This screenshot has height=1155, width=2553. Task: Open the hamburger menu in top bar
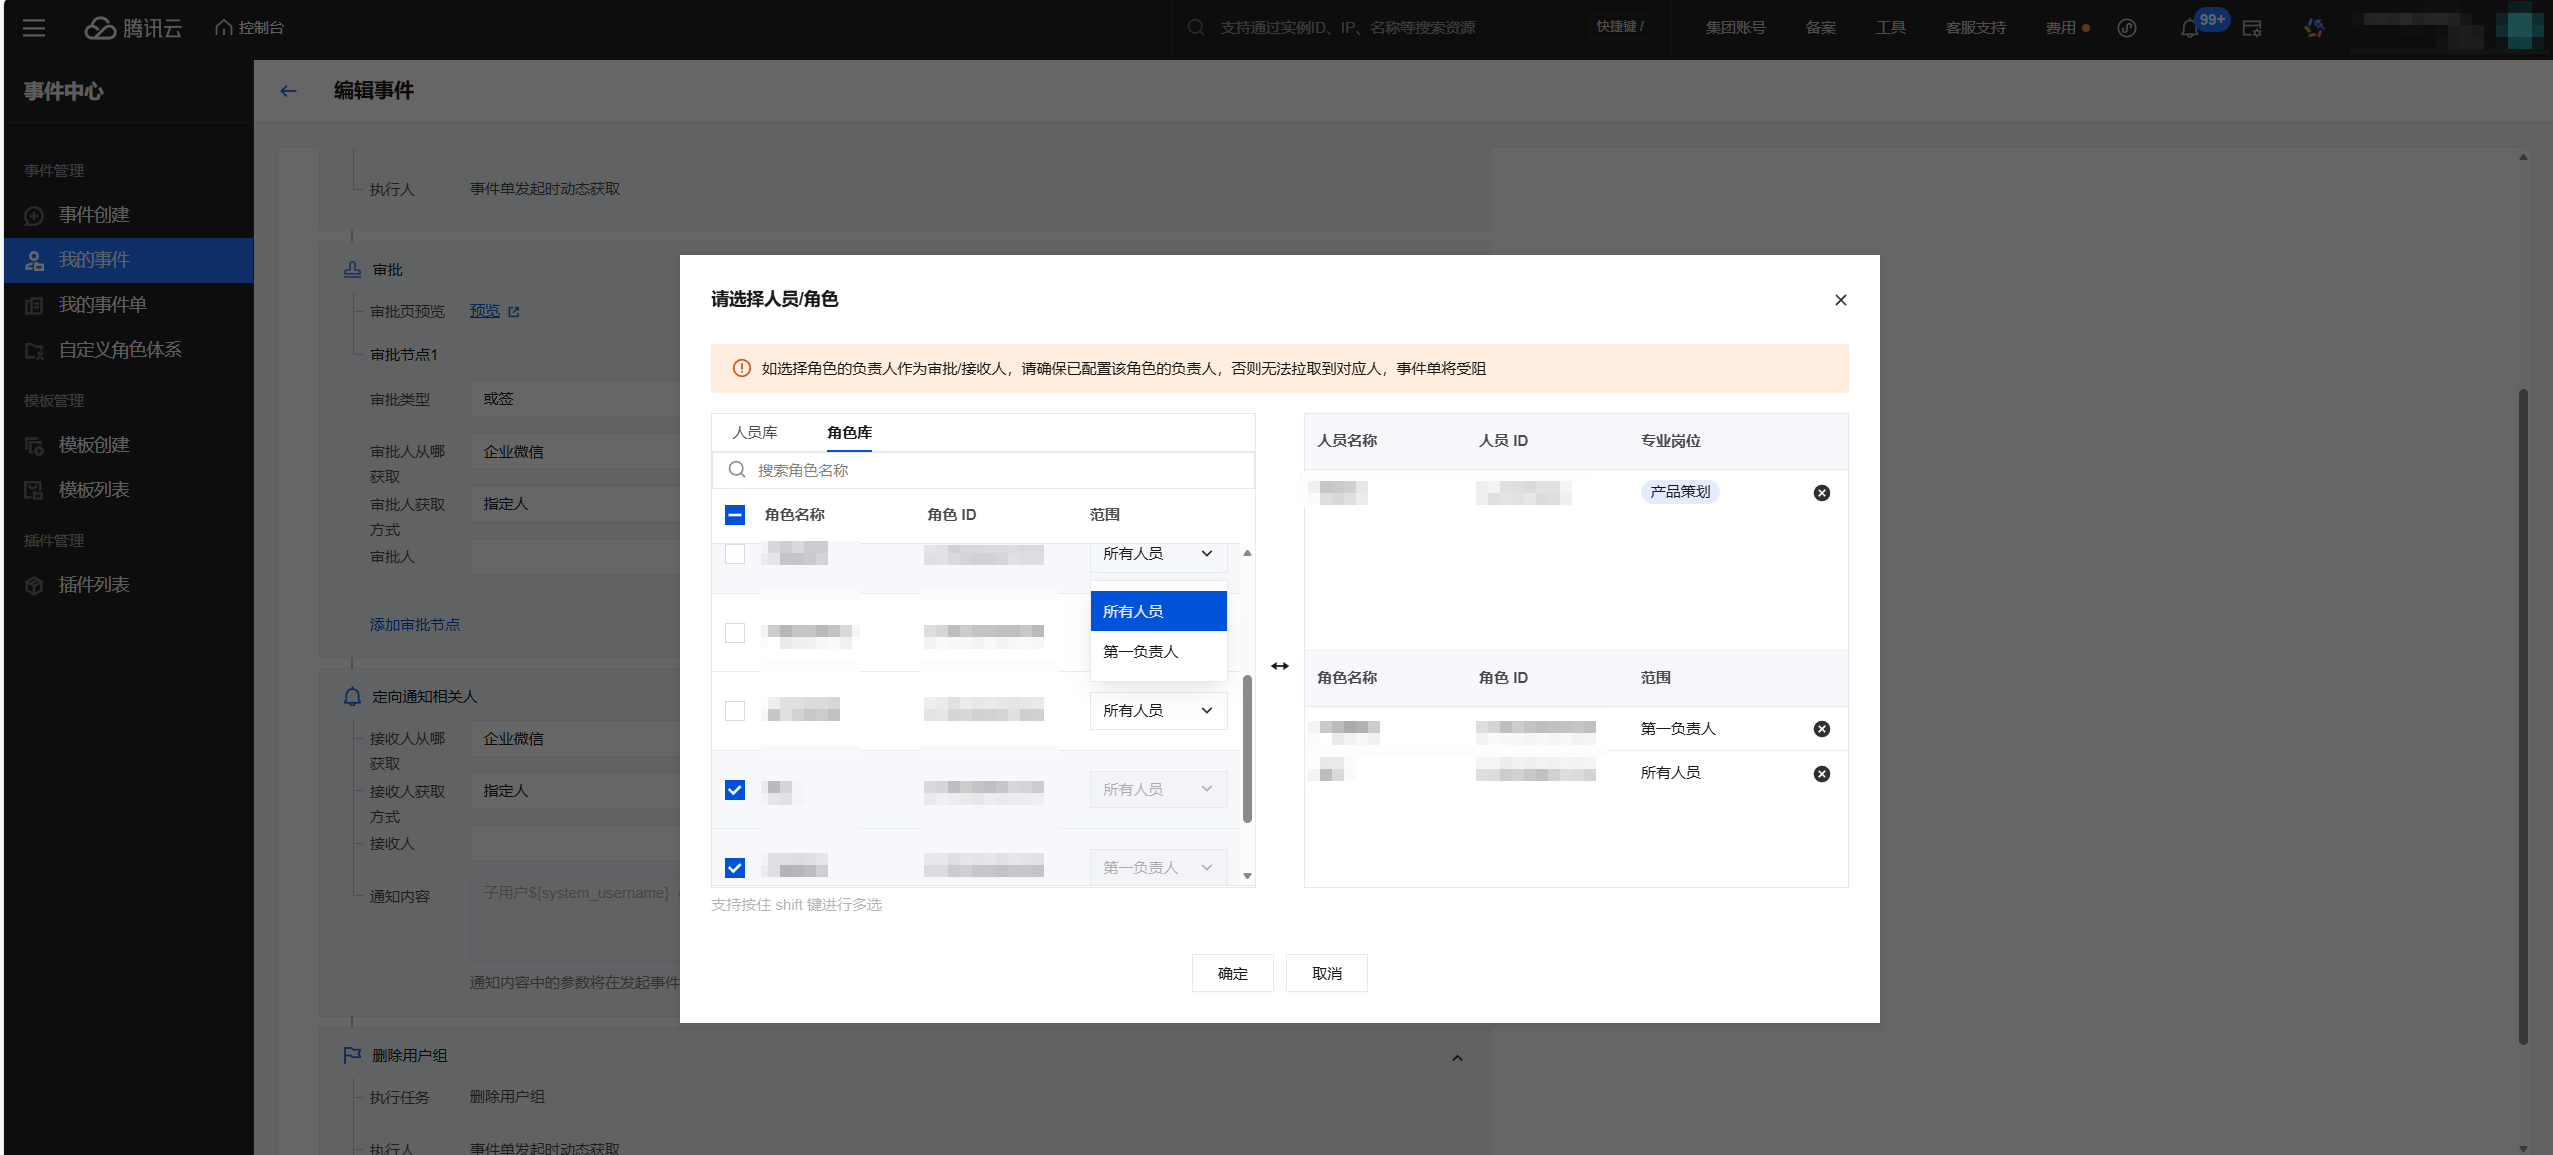tap(34, 28)
